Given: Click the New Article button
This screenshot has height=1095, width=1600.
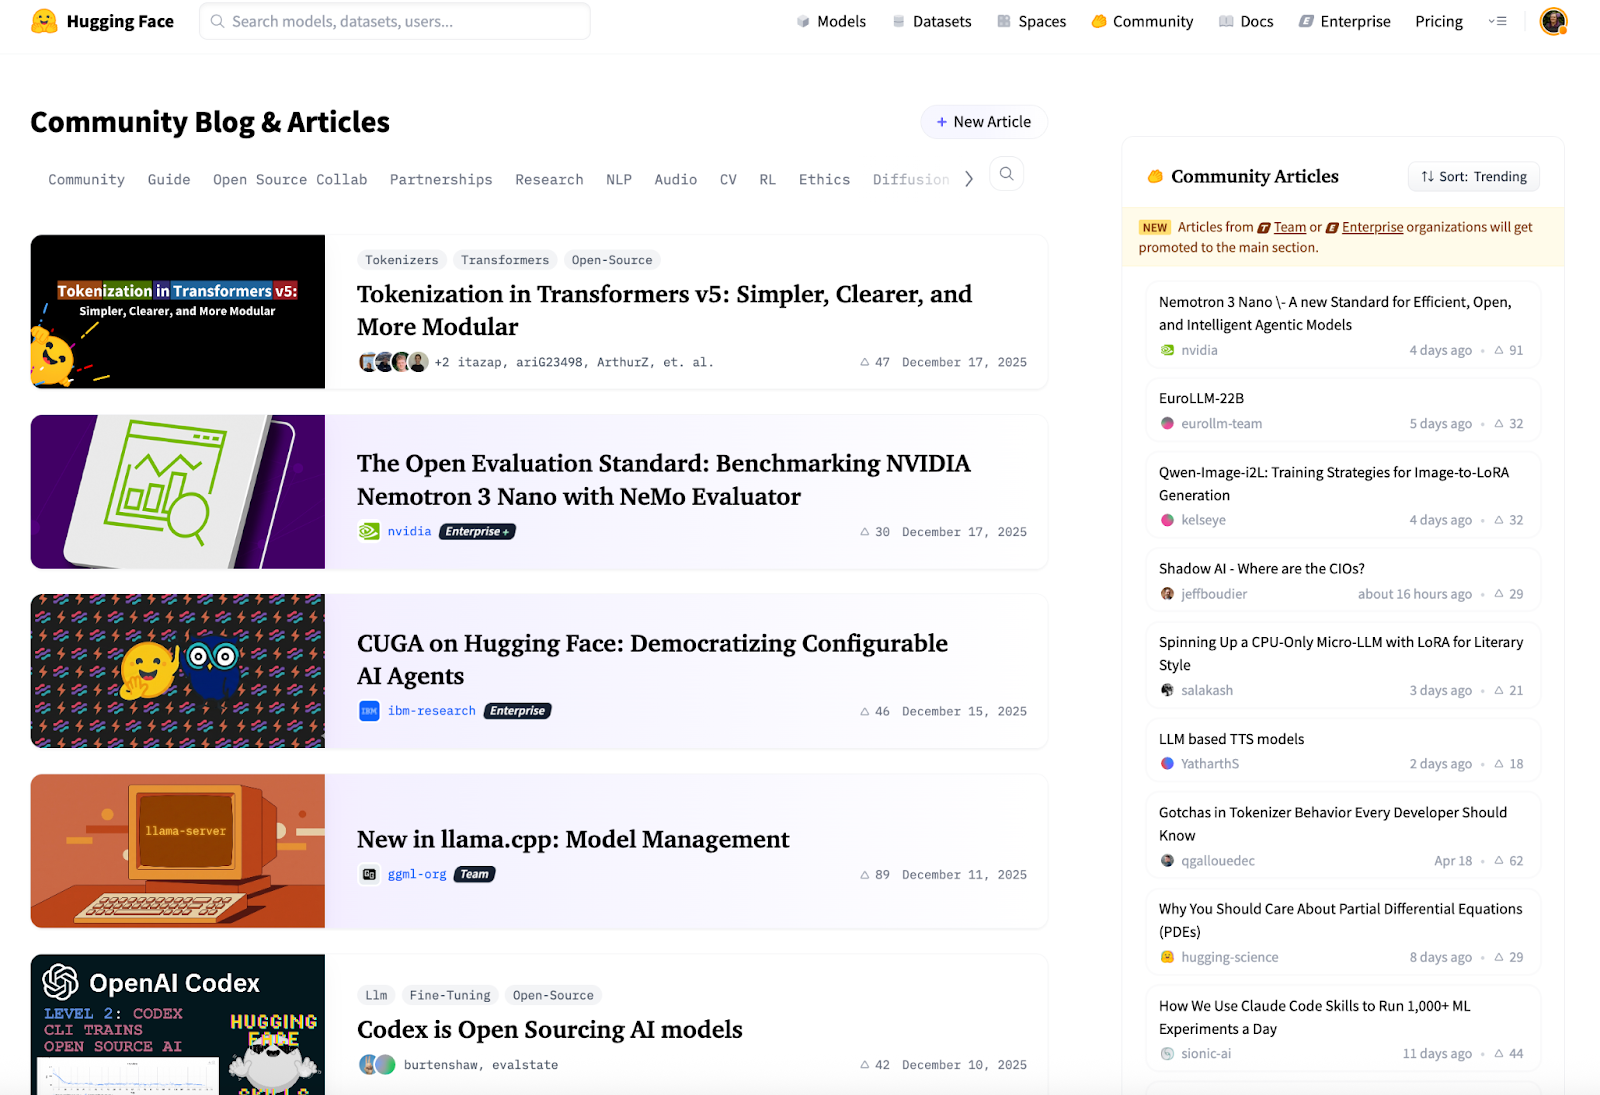Looking at the screenshot, I should pyautogui.click(x=983, y=122).
